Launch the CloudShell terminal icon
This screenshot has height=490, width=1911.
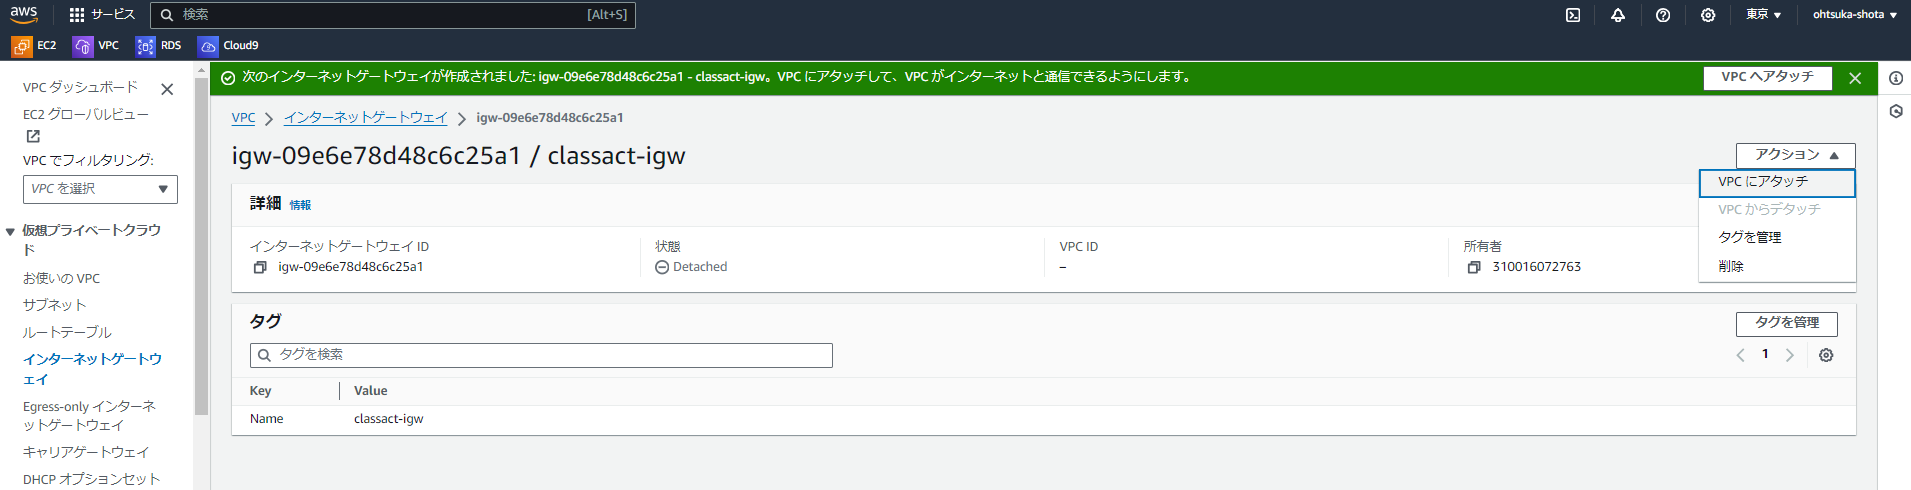pyautogui.click(x=1573, y=15)
